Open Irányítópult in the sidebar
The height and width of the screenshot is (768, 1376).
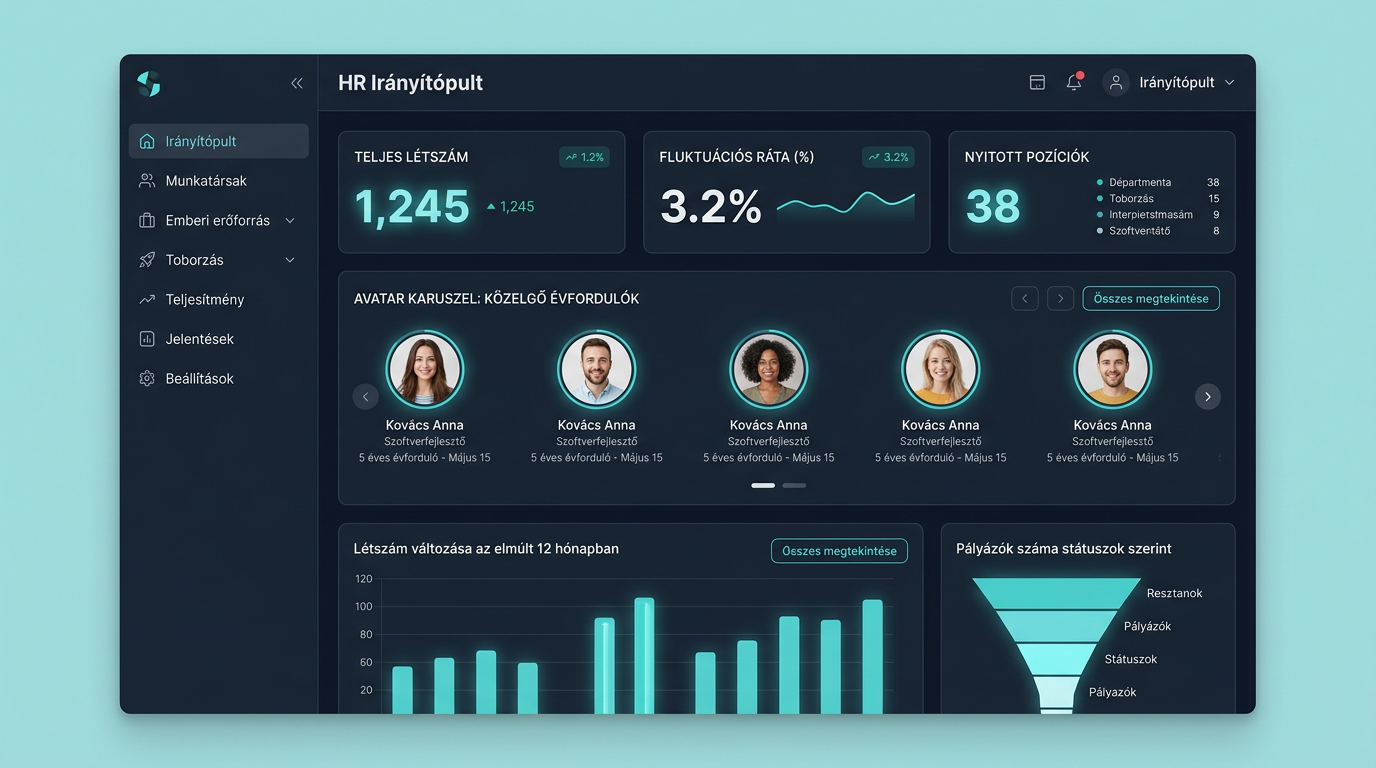pyautogui.click(x=219, y=141)
